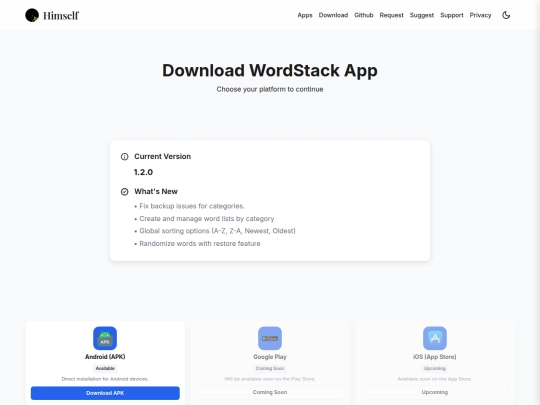This screenshot has height=405, width=540.
Task: Open the Privacy nav link
Action: tap(480, 15)
